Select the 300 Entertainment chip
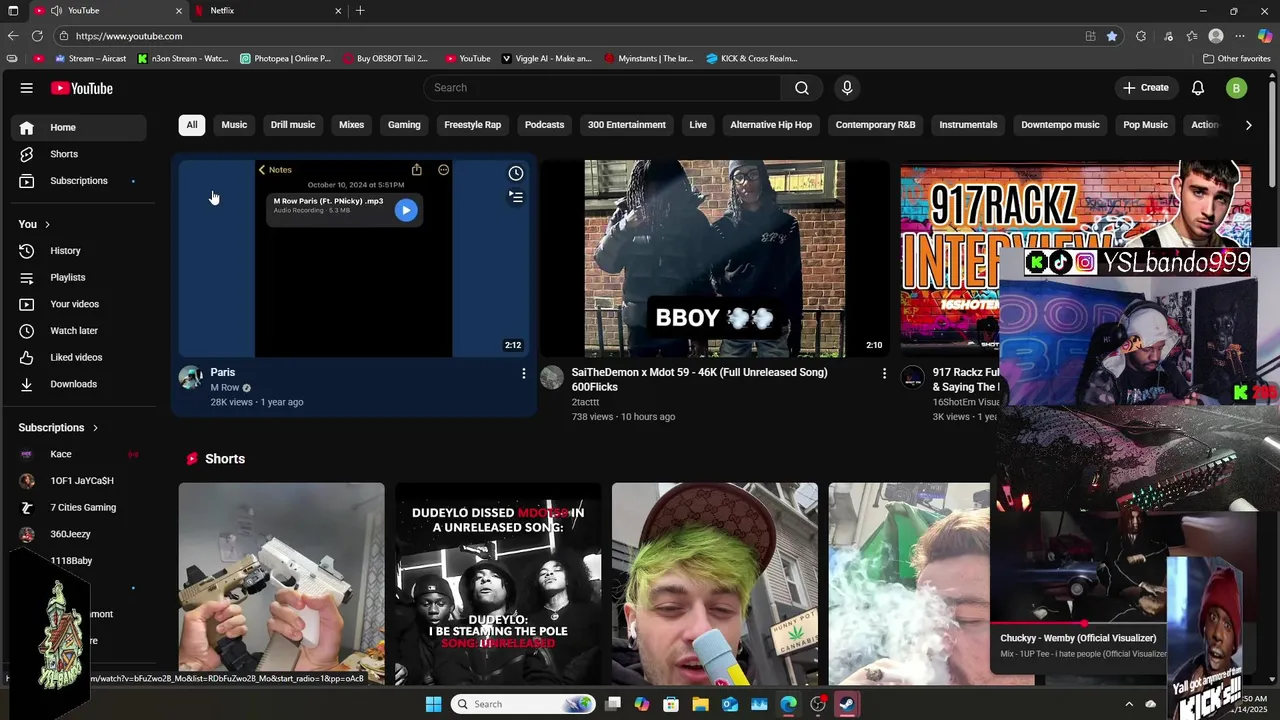Image resolution: width=1280 pixels, height=720 pixels. (x=627, y=125)
